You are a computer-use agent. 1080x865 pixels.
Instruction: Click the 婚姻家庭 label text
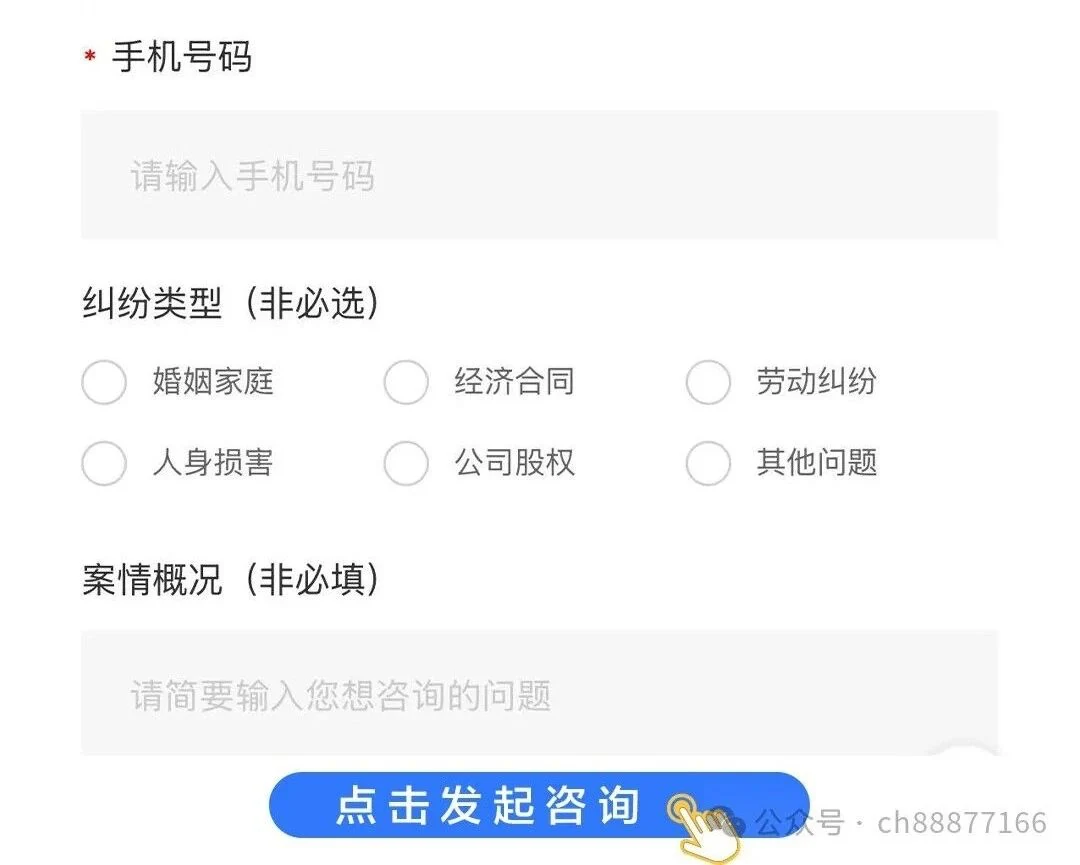[213, 382]
